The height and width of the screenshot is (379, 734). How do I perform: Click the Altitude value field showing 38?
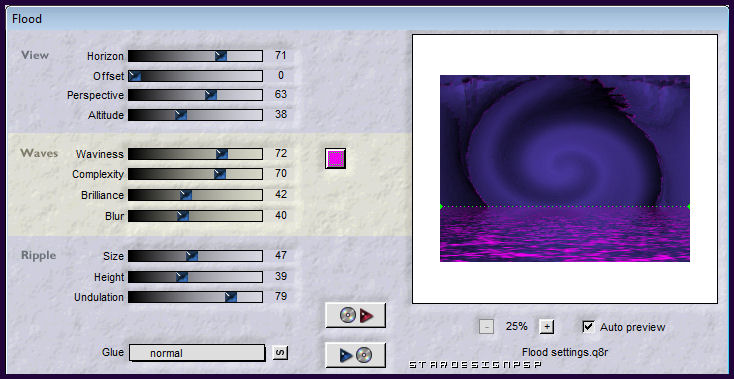(x=281, y=114)
